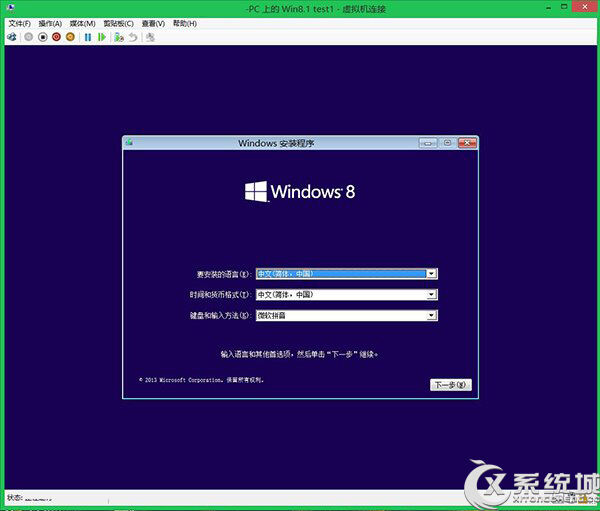Viewport: 600px width, 511px height.
Task: Click the 输入语言和其他首选项 instruction text
Action: [x=299, y=354]
